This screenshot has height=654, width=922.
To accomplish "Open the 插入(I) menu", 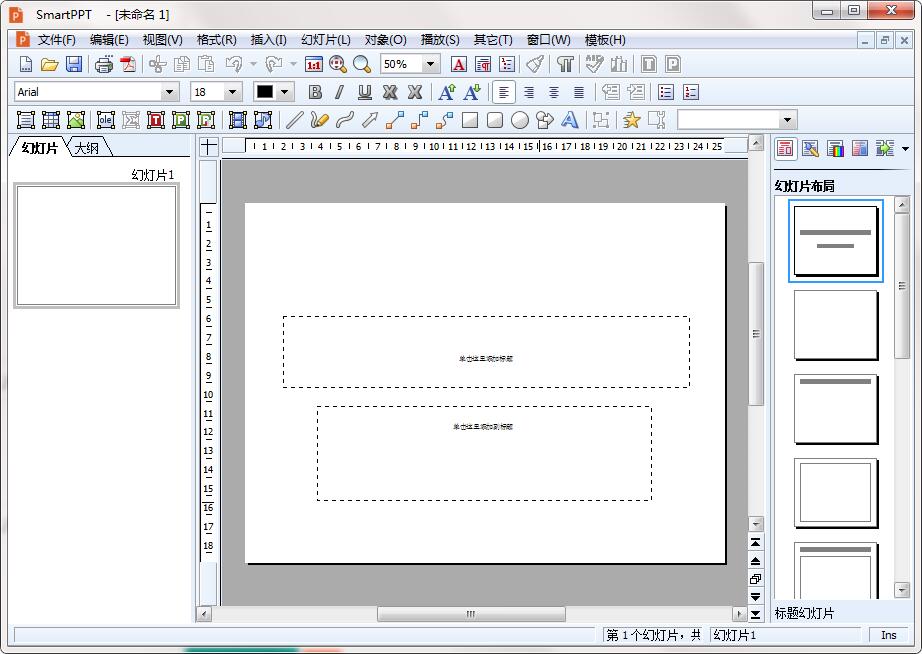I will (268, 40).
